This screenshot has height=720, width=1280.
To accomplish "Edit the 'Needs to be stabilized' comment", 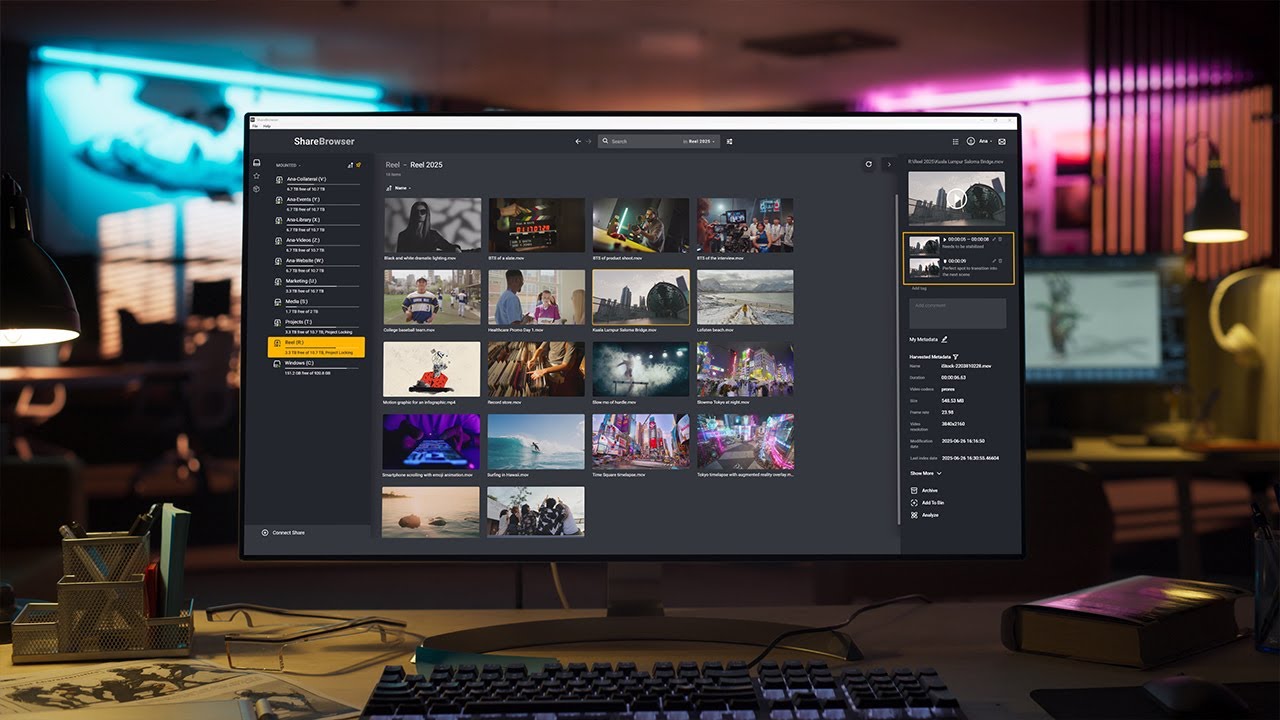I will [x=993, y=239].
